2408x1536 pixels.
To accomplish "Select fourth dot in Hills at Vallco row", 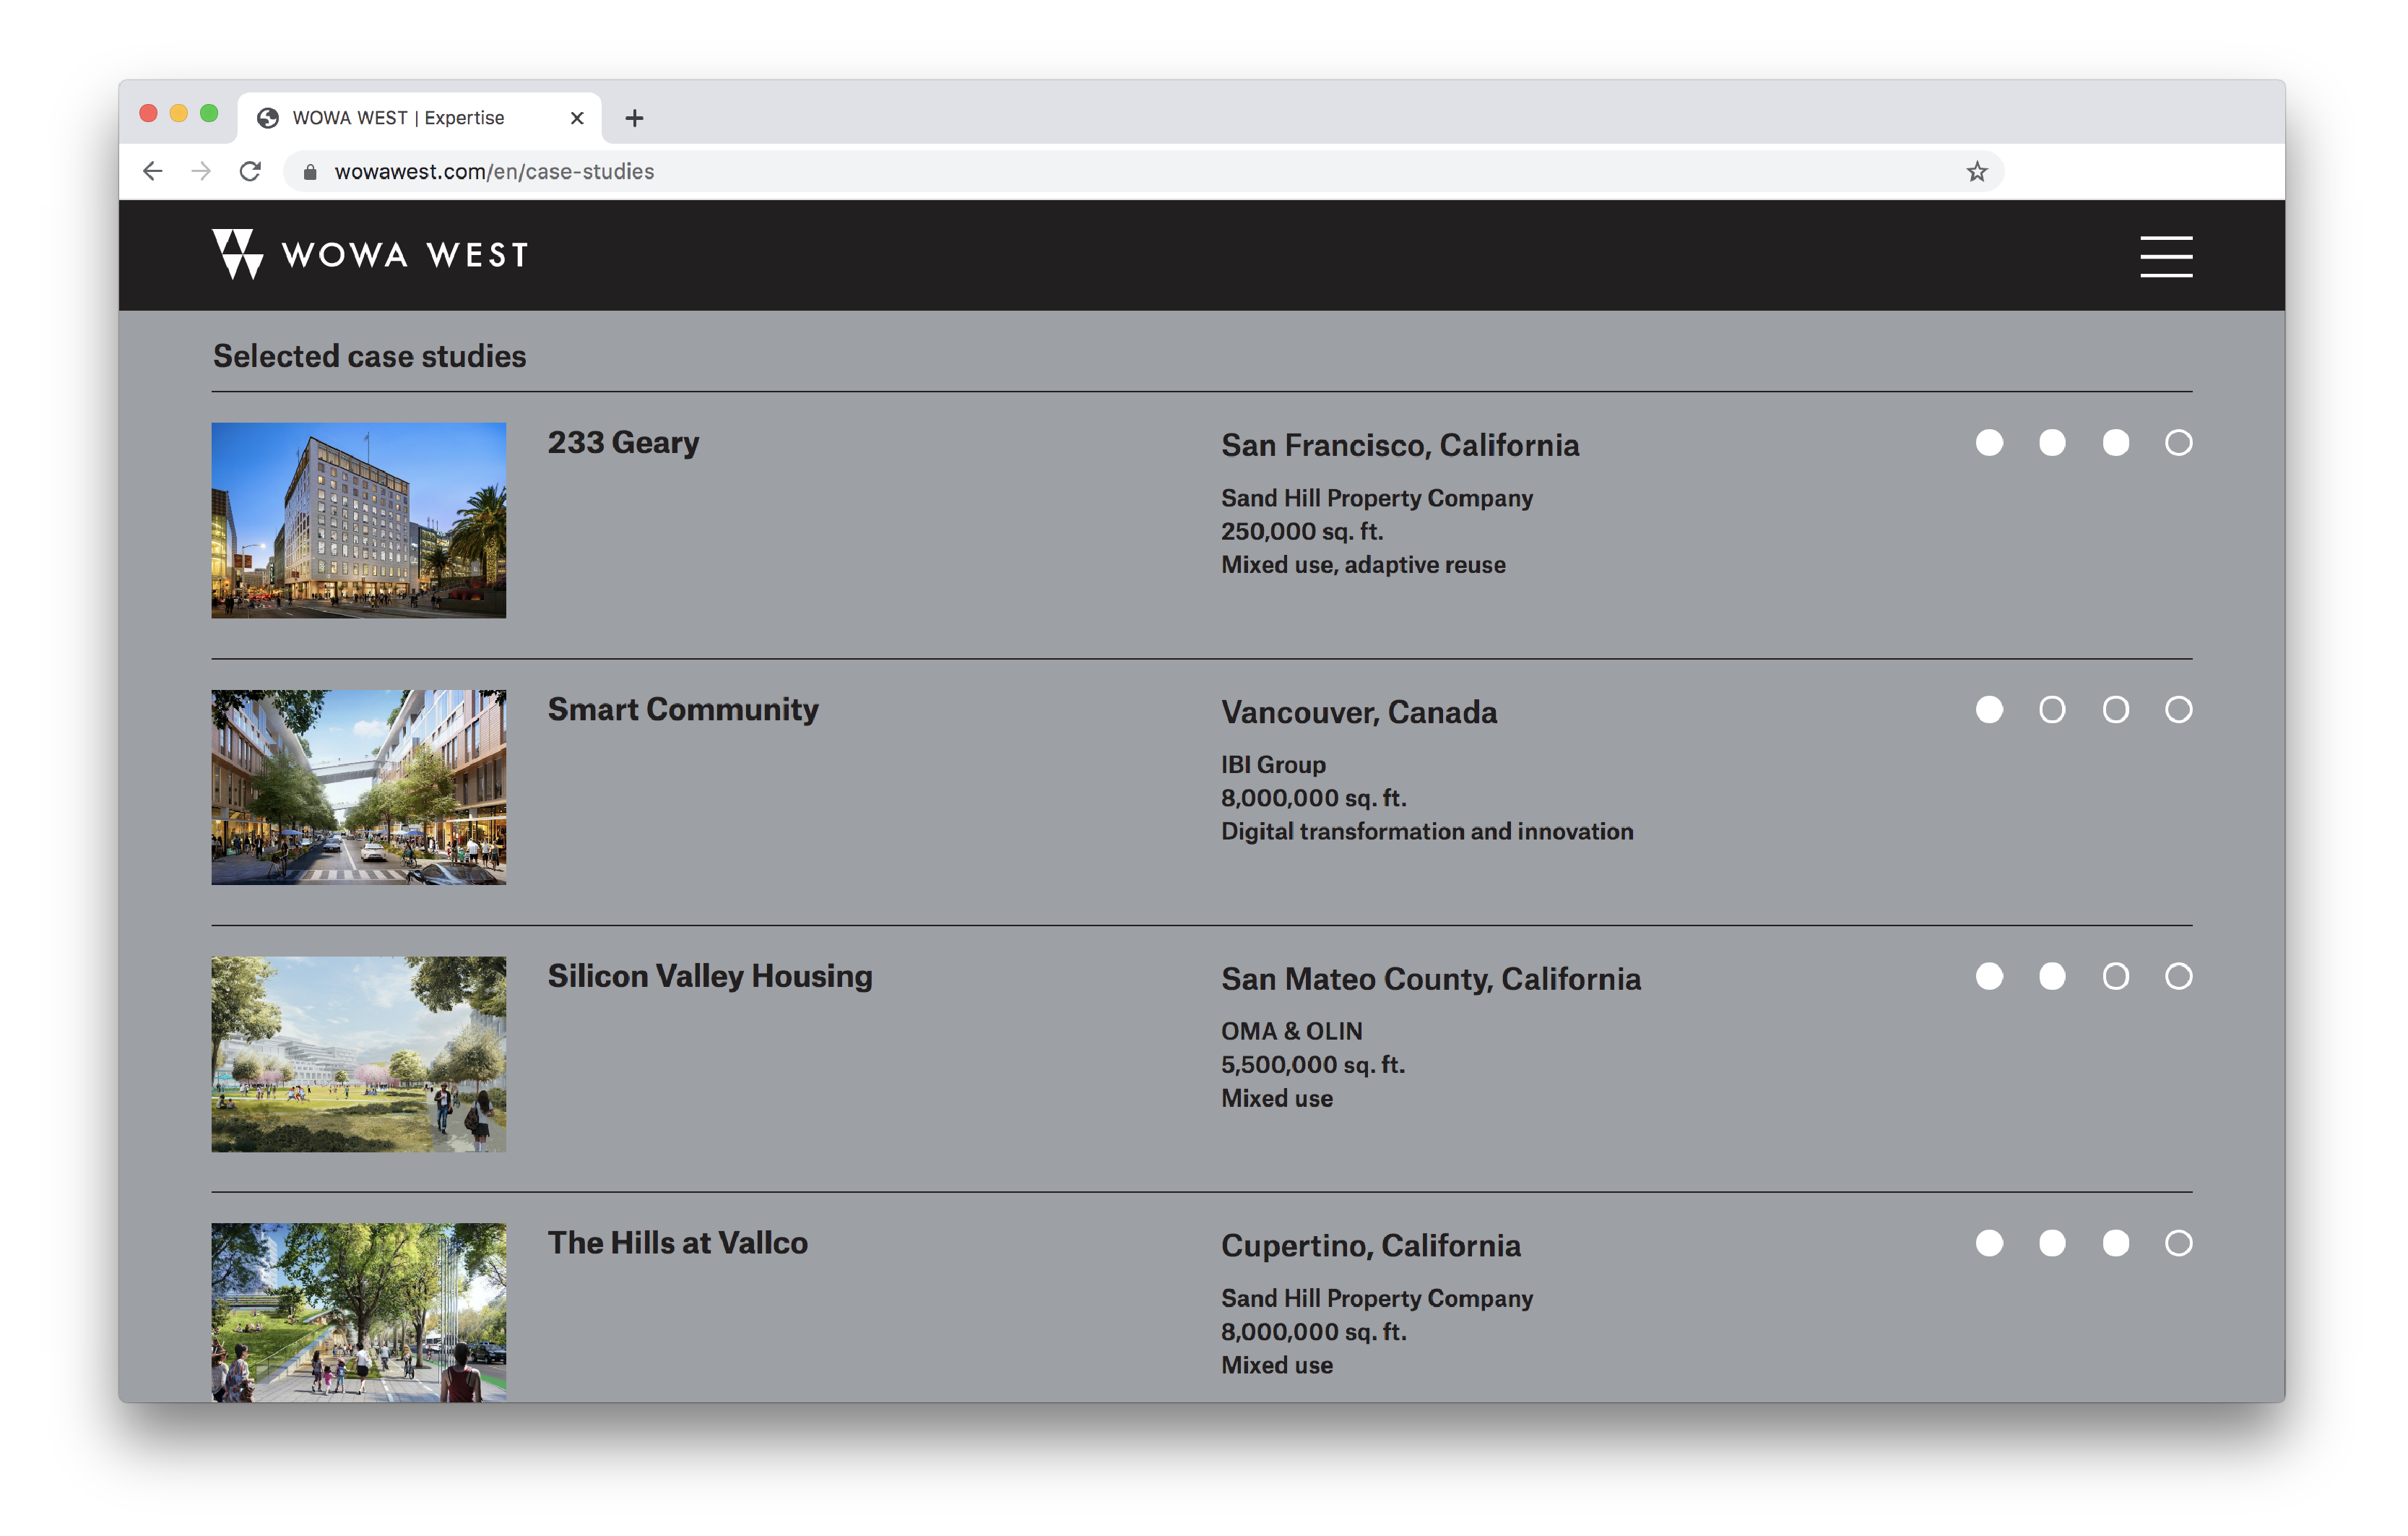I will 2178,1243.
